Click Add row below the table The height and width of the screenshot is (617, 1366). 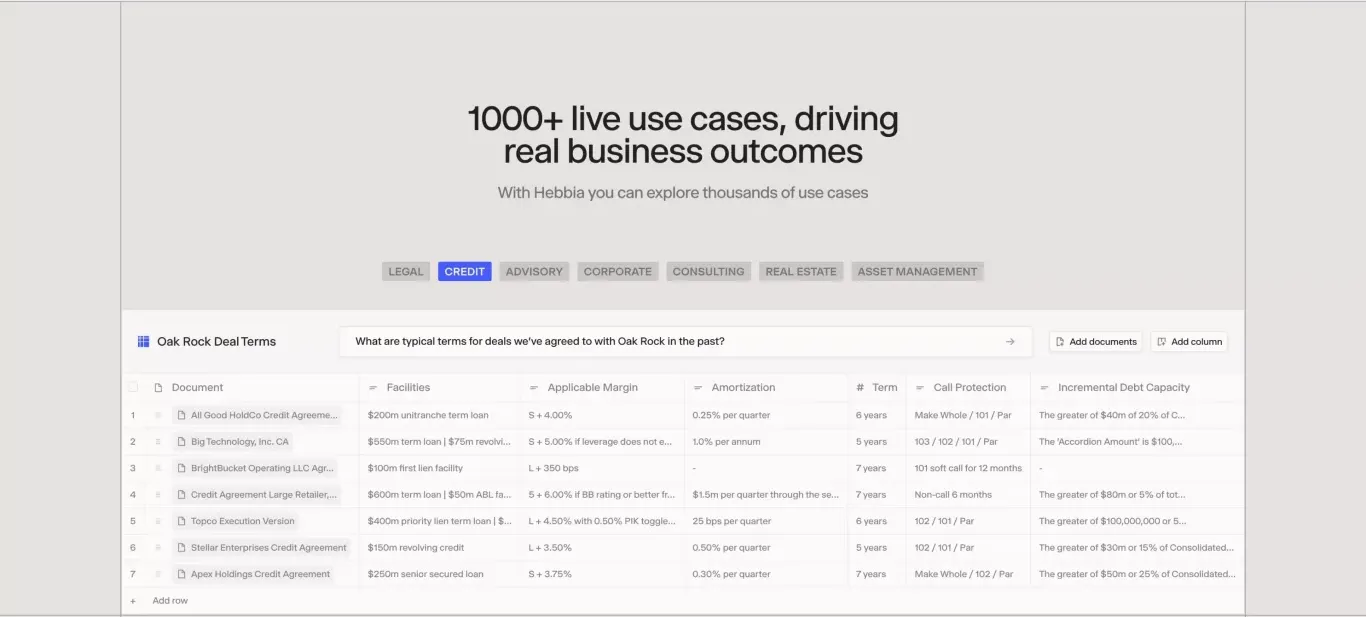pos(170,601)
